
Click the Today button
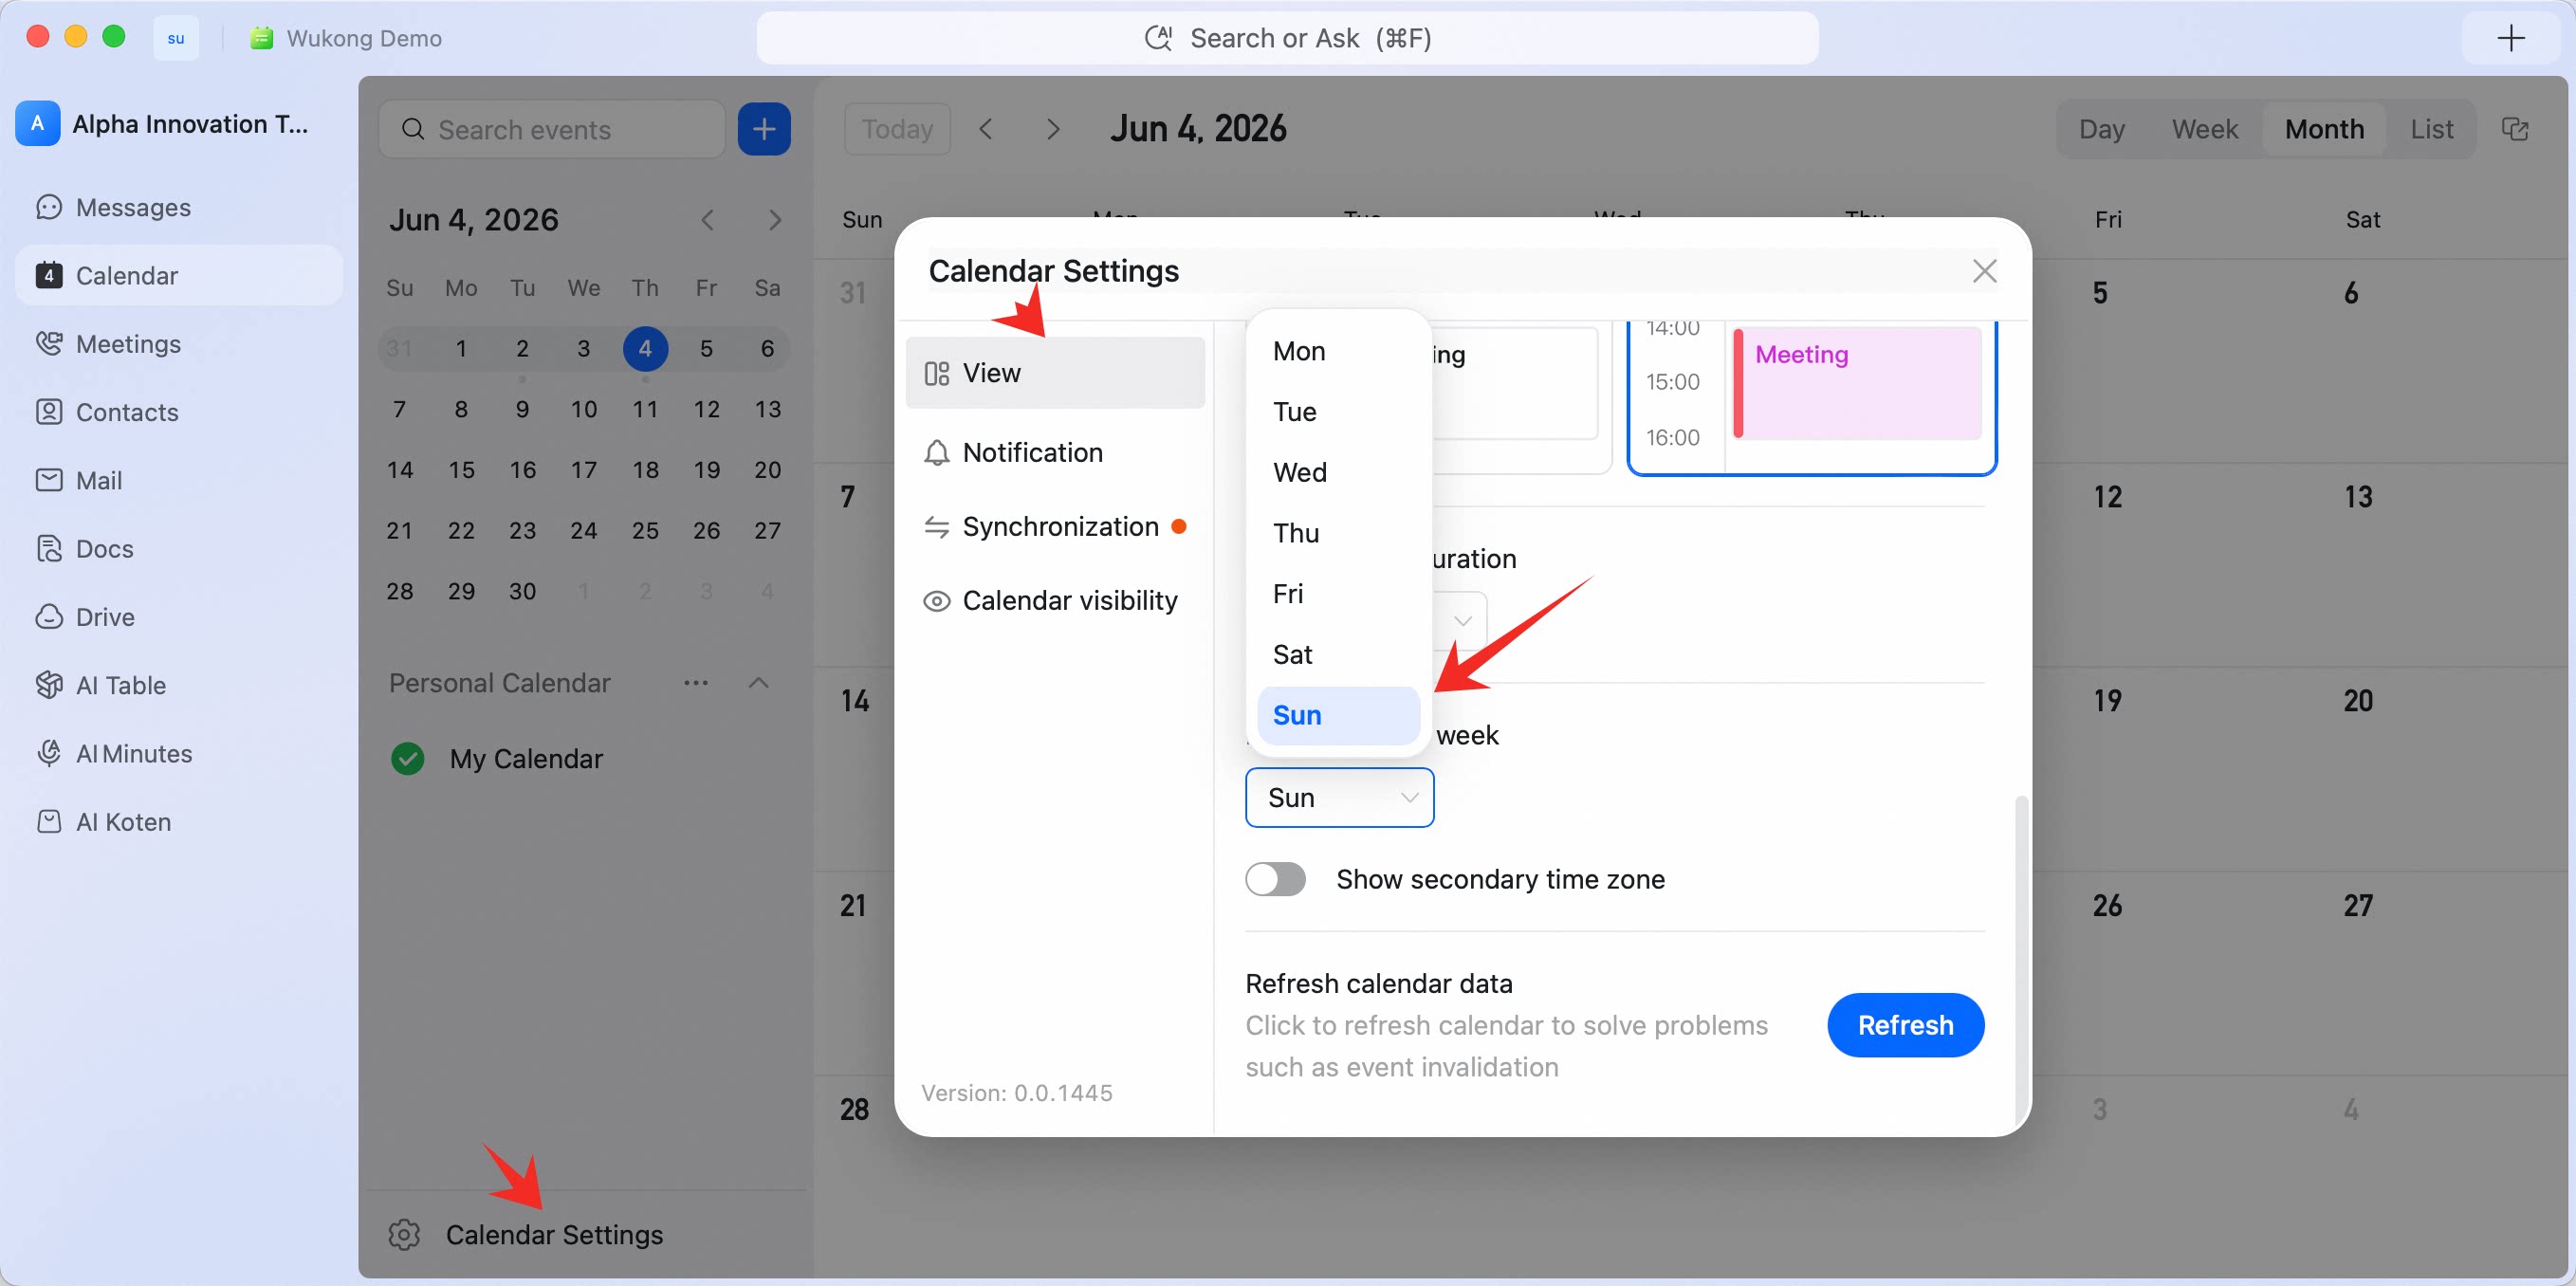pos(897,129)
